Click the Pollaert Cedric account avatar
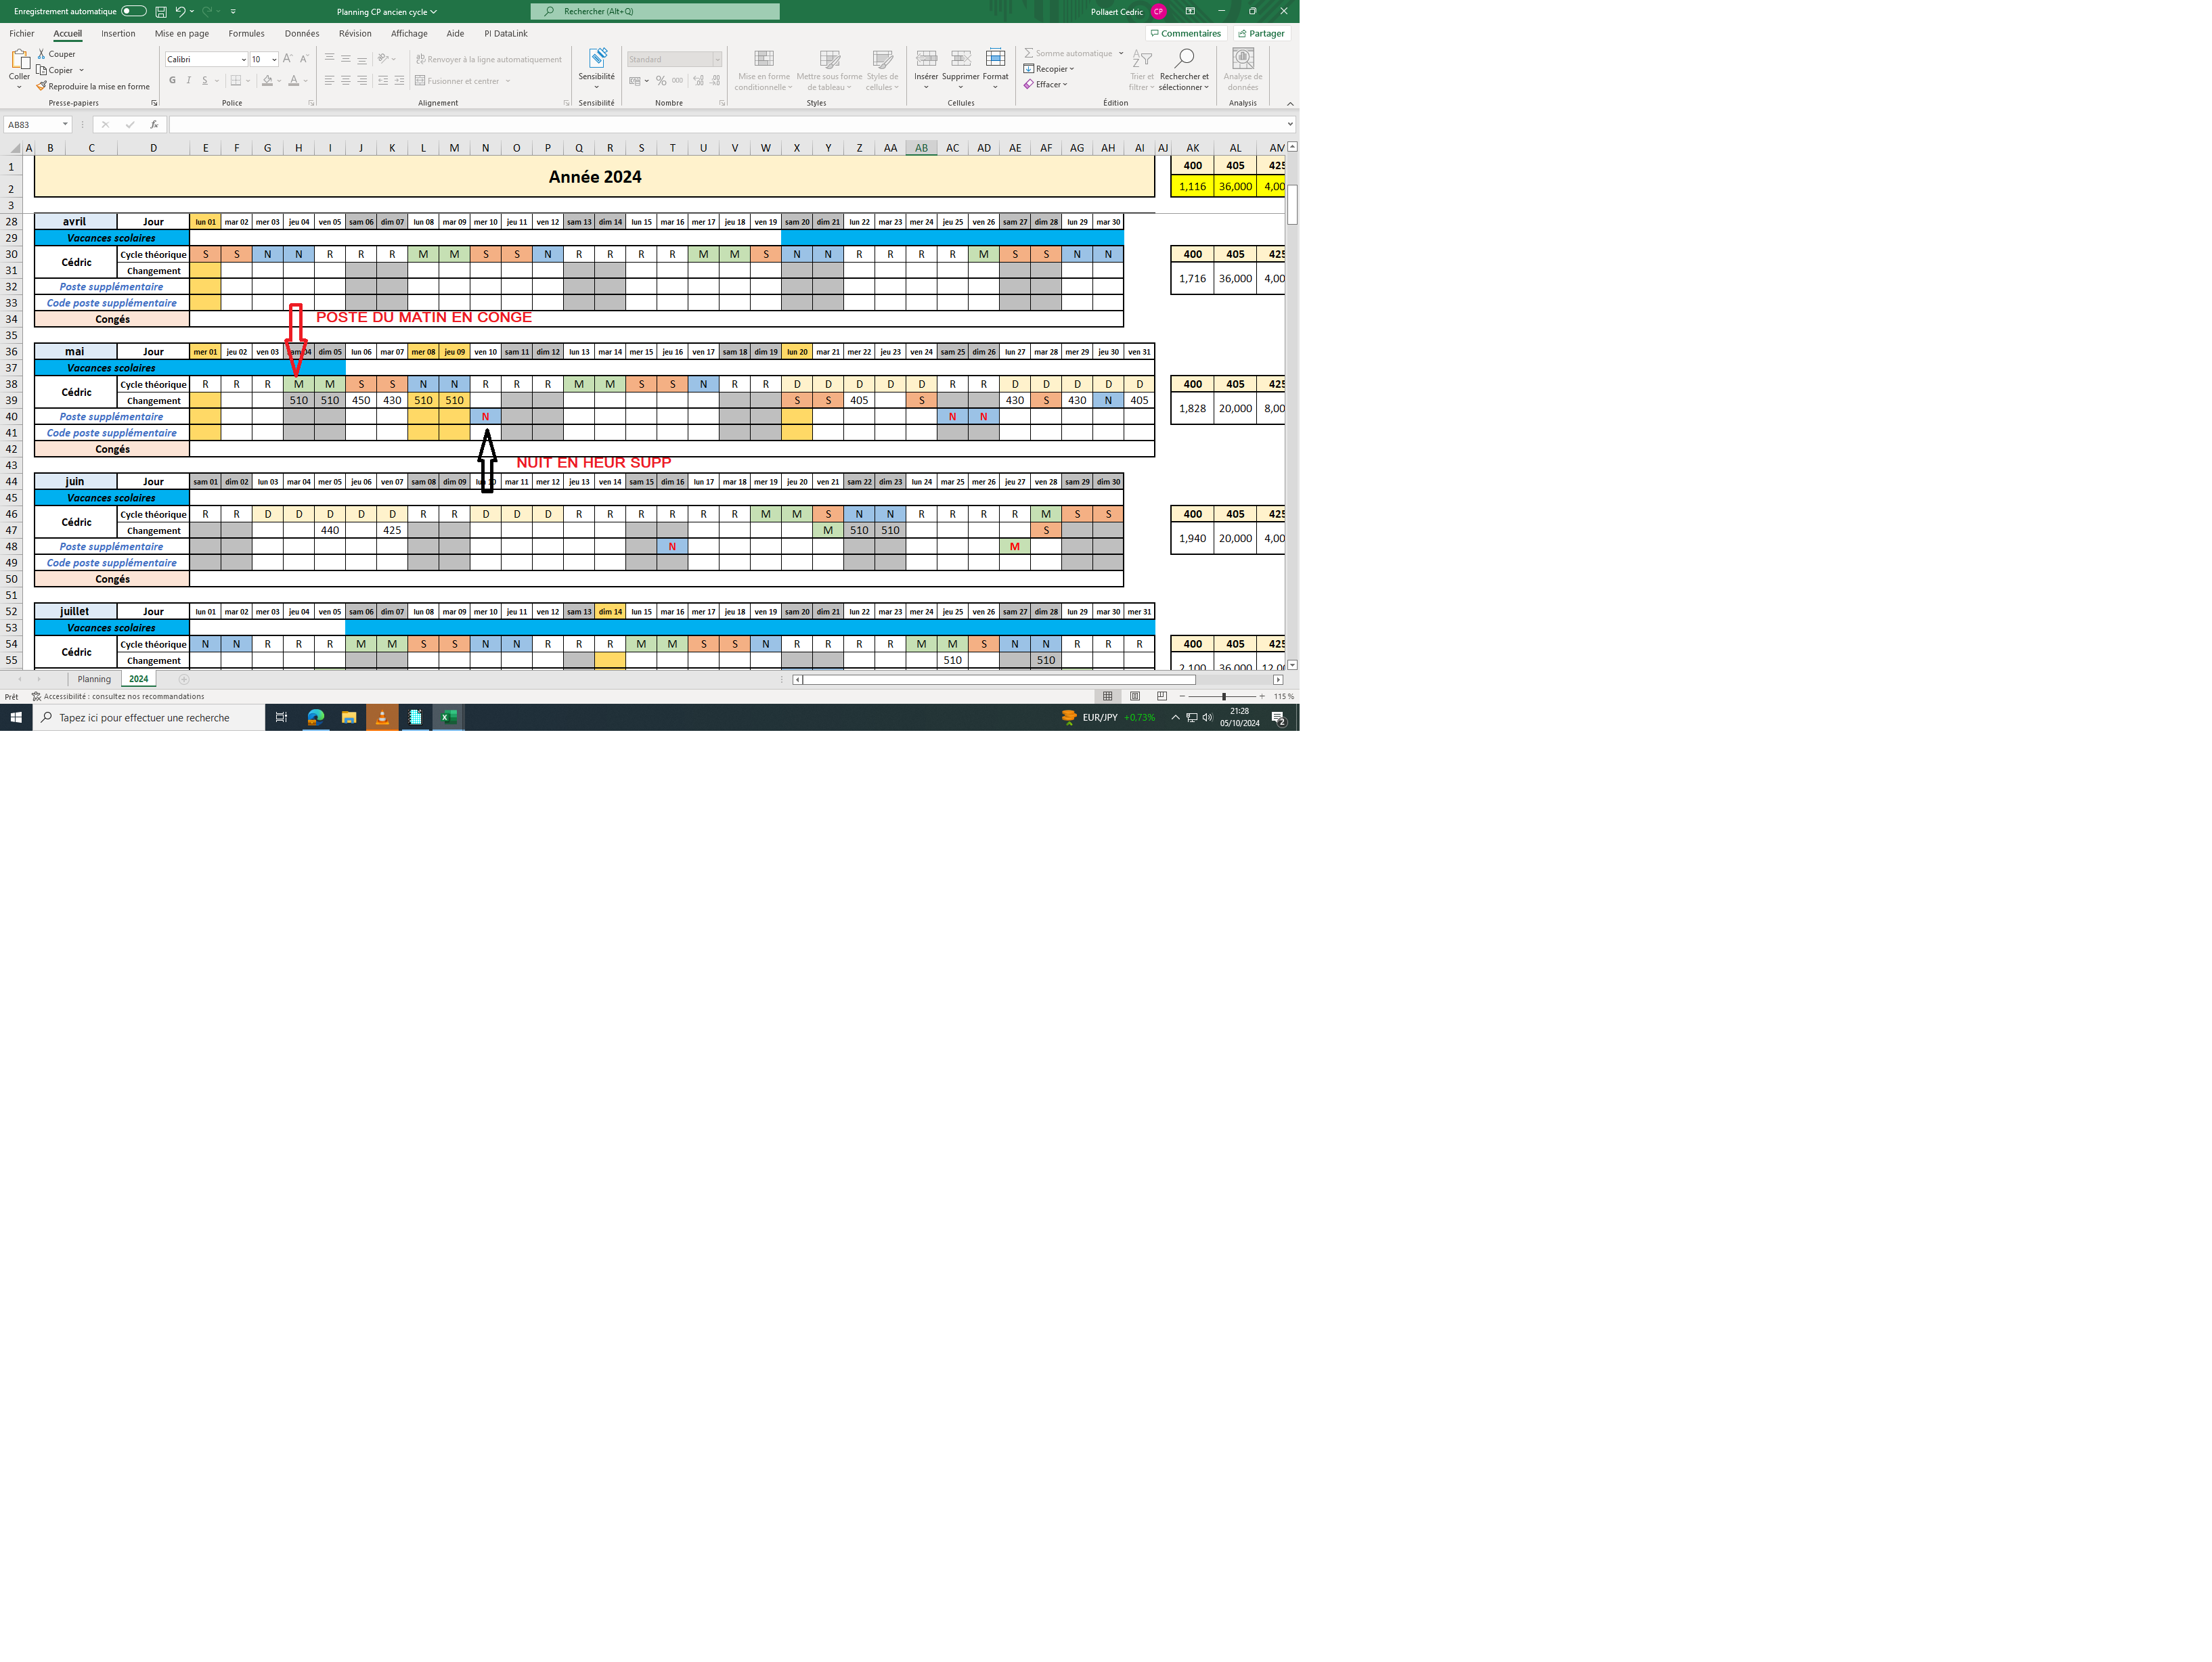Viewport: 2212px width, 1662px height. [x=1158, y=11]
